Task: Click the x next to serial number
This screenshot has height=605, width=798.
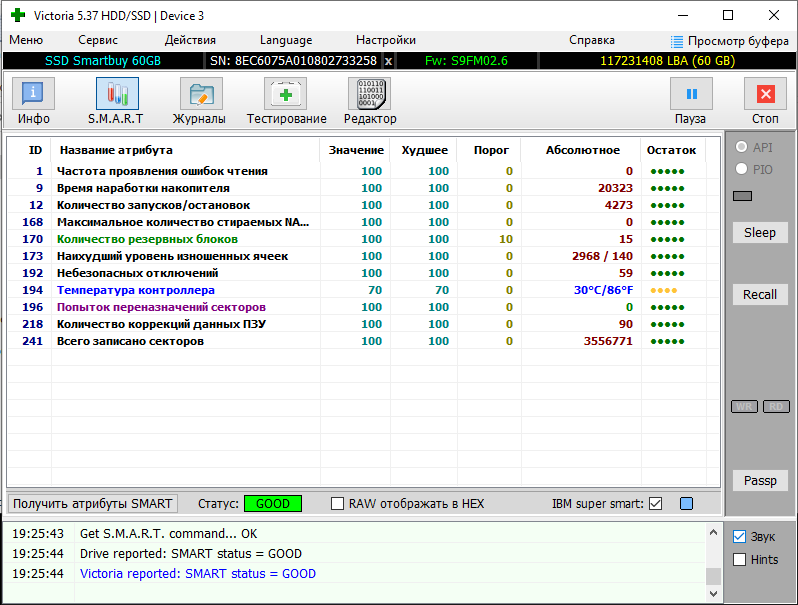Action: tap(388, 61)
